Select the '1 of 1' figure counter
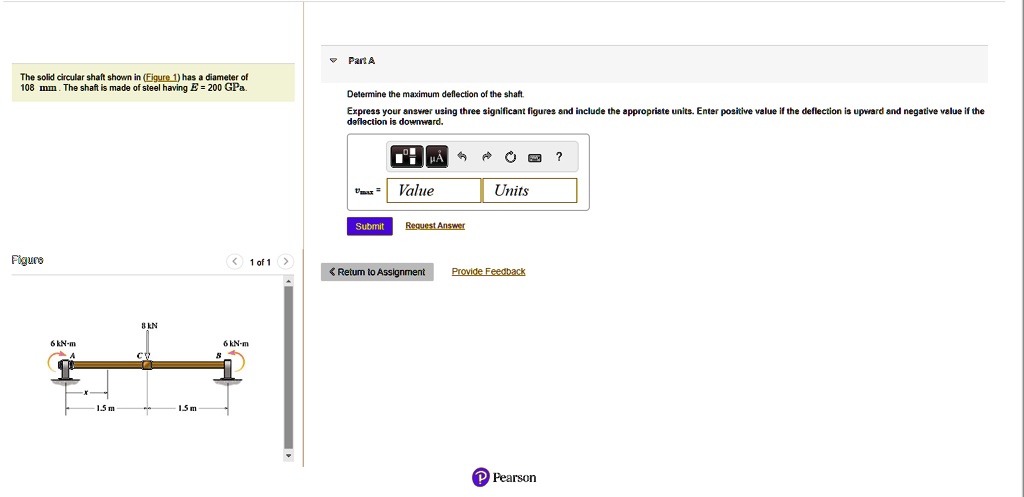This screenshot has height=497, width=1024. point(260,263)
